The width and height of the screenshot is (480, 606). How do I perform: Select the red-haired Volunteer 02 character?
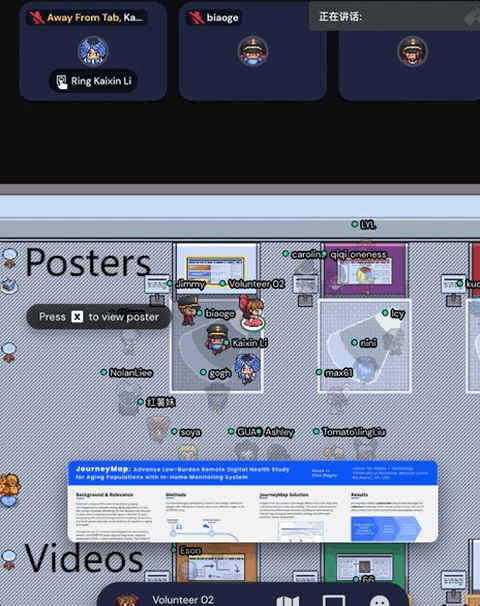coord(252,312)
